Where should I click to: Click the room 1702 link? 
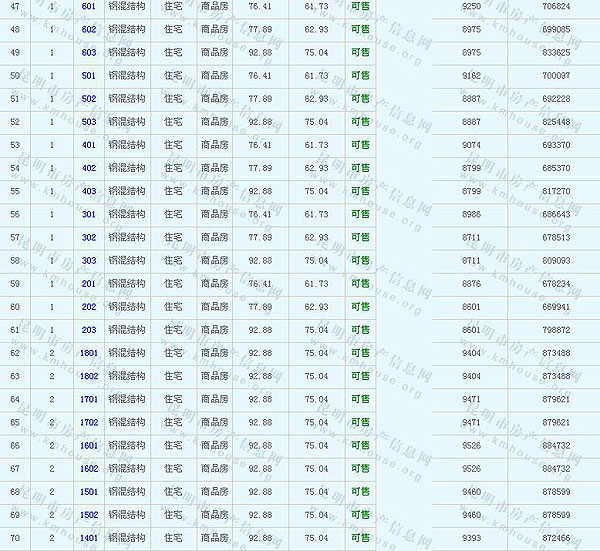point(89,423)
